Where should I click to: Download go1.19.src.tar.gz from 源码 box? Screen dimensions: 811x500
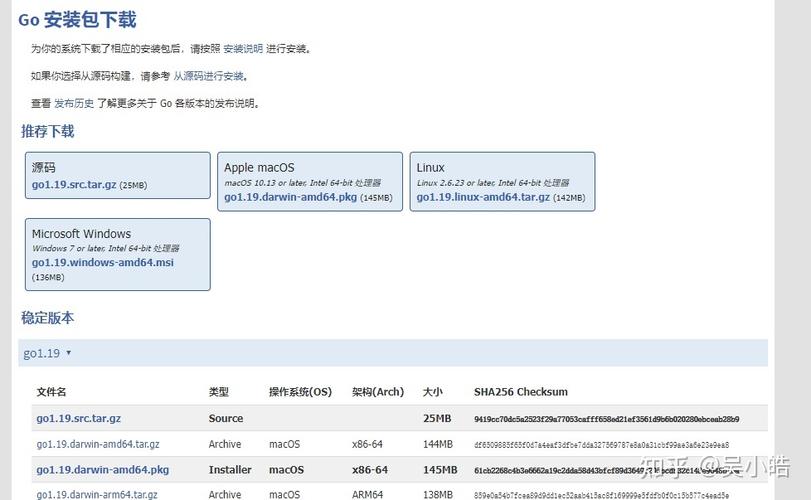(x=74, y=184)
